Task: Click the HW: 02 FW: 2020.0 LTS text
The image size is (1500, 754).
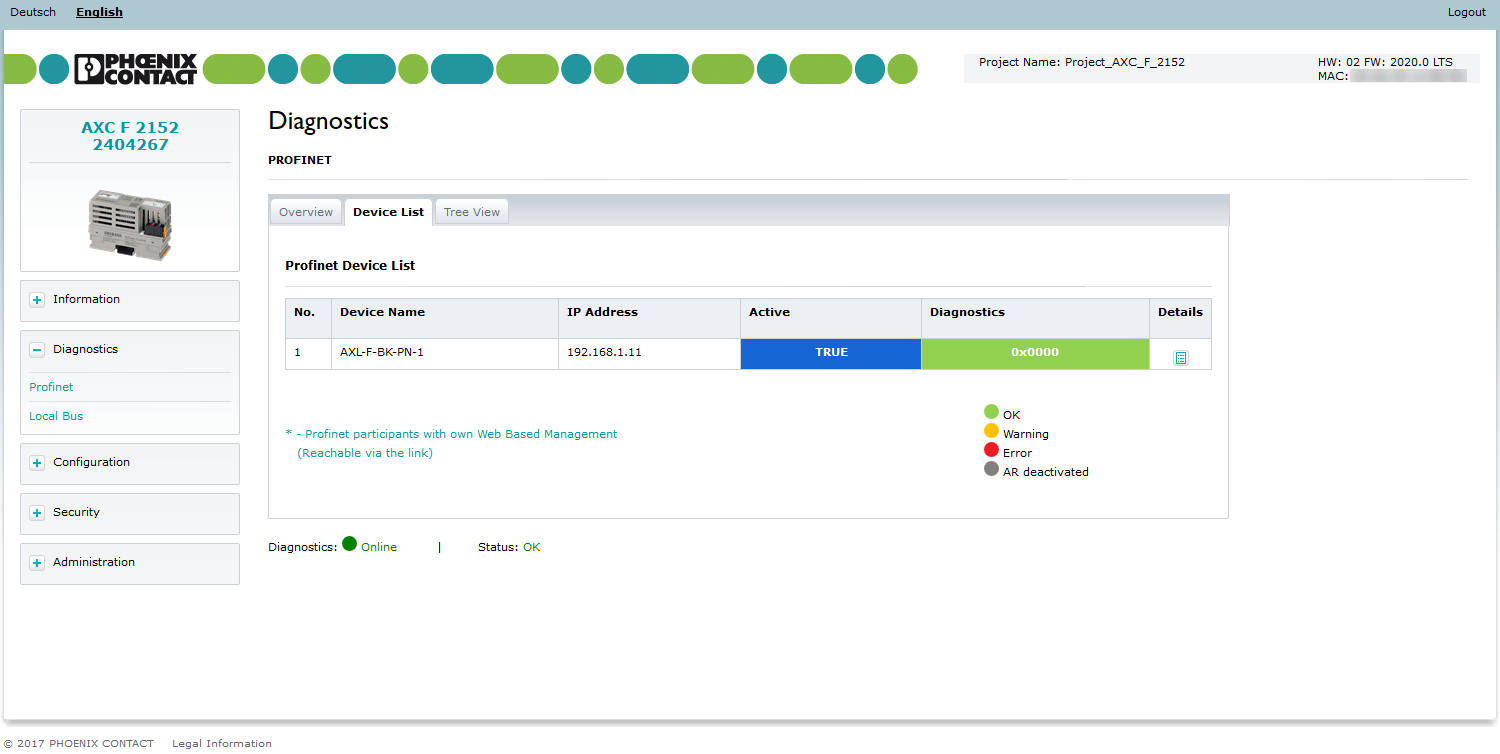Action: click(x=1385, y=62)
